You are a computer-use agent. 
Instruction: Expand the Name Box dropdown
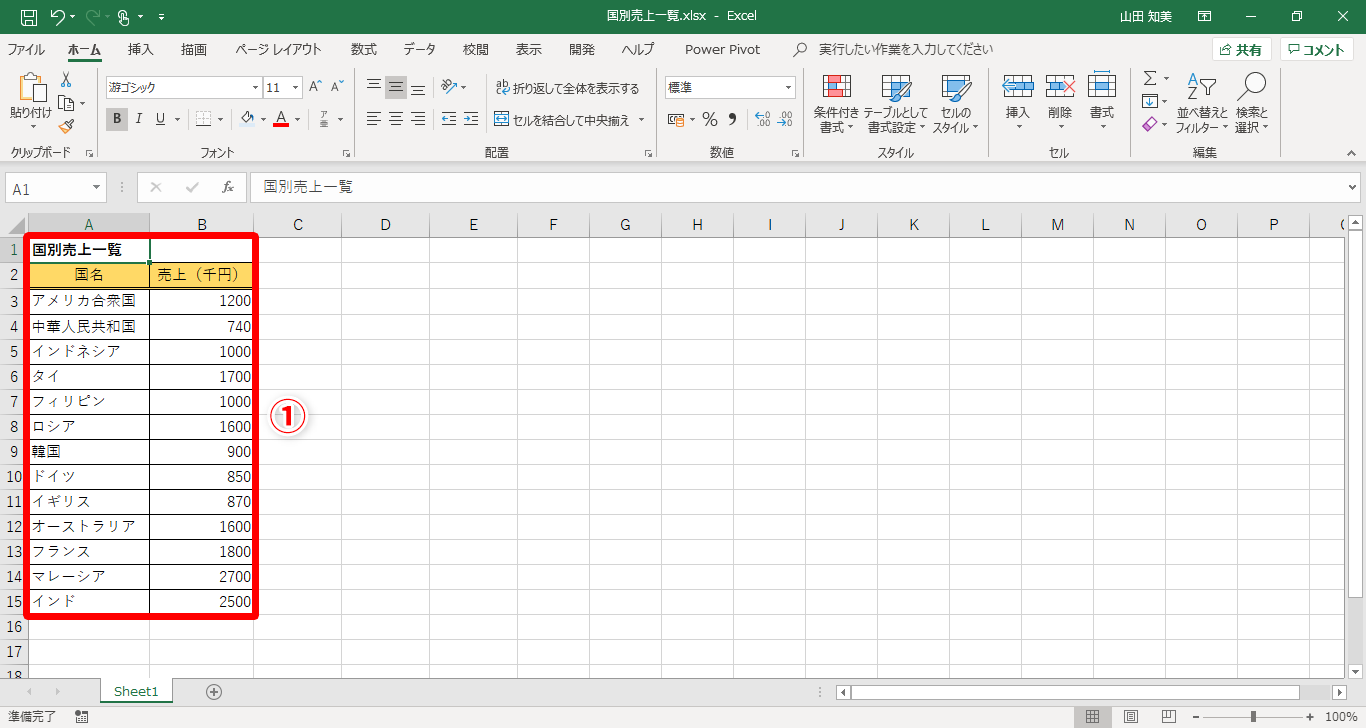(97, 188)
